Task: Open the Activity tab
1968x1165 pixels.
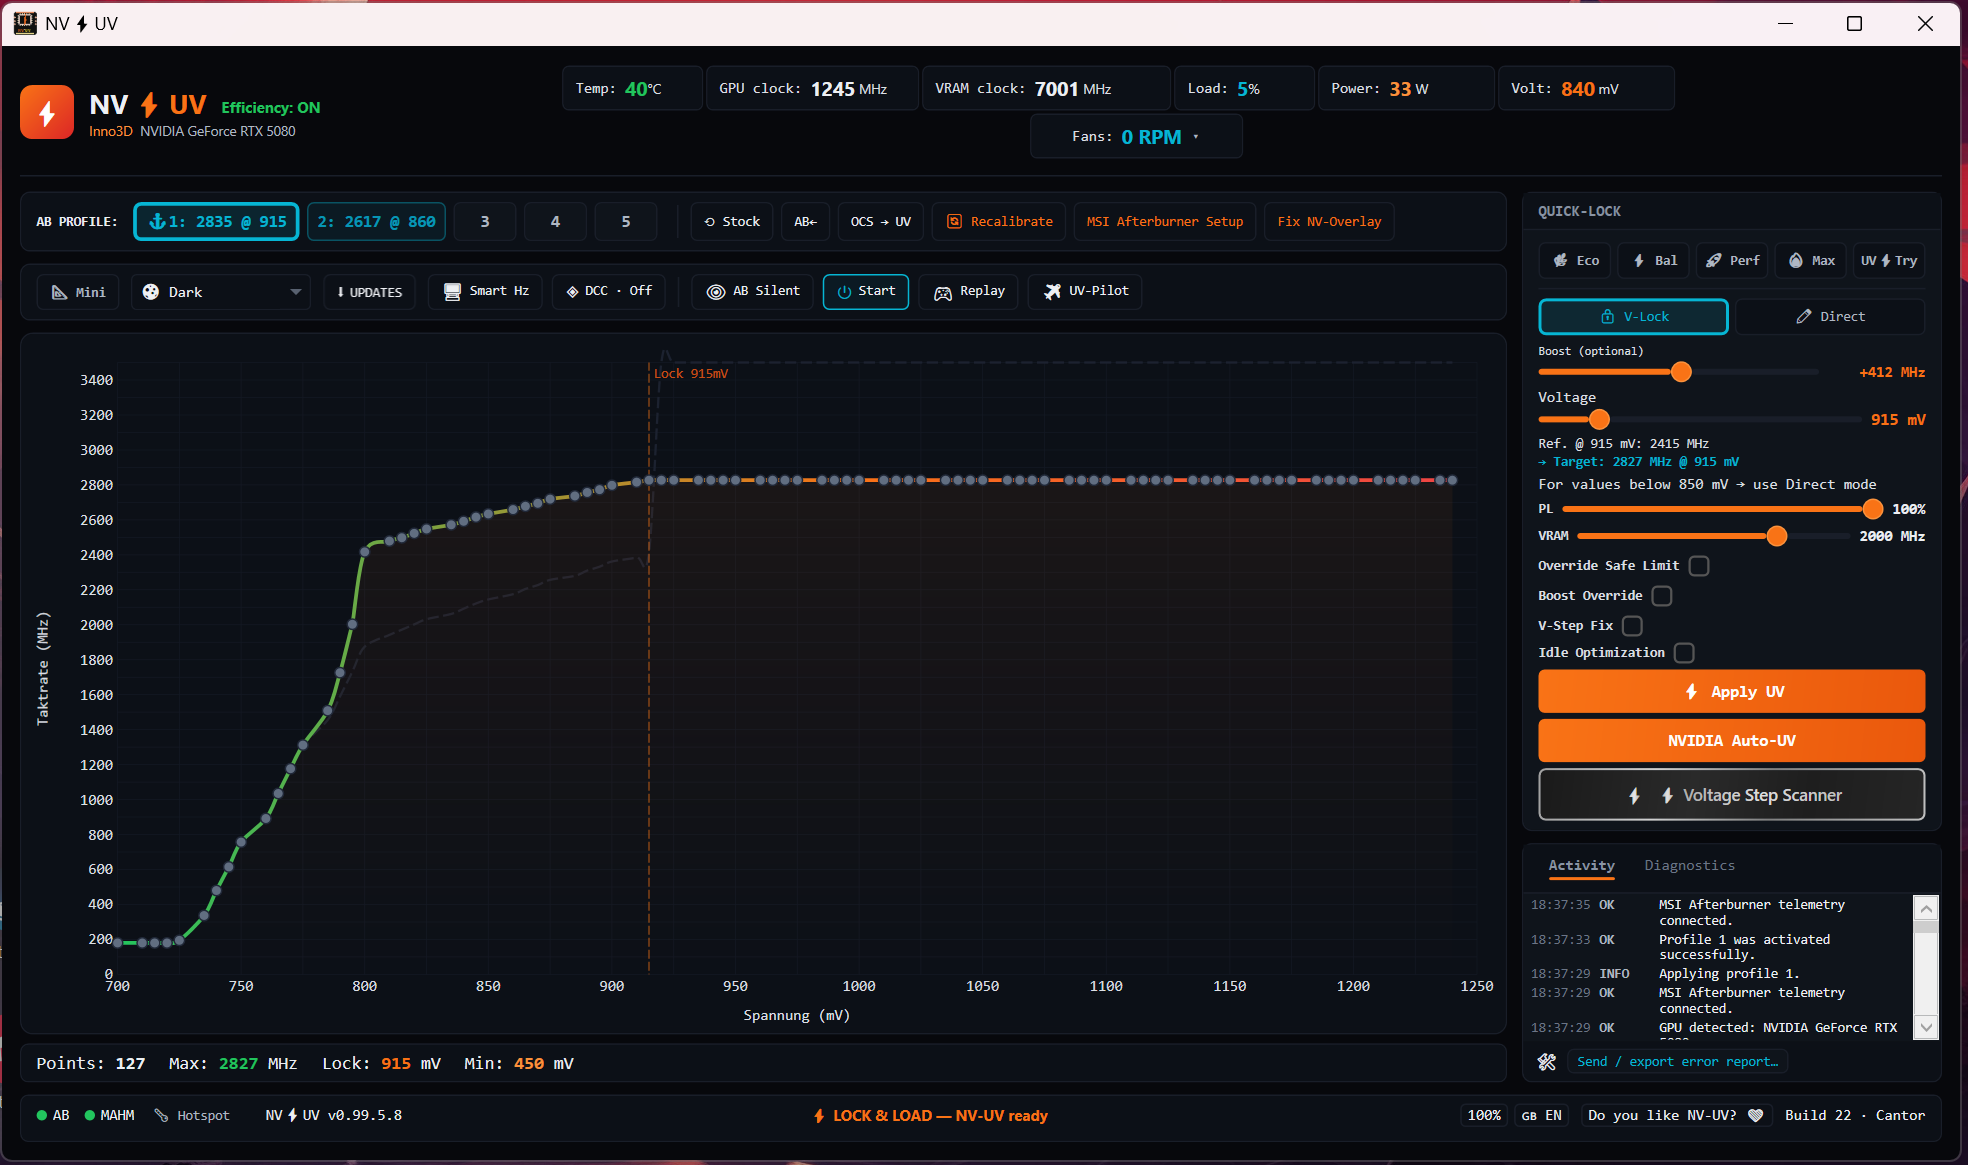Action: tap(1581, 866)
